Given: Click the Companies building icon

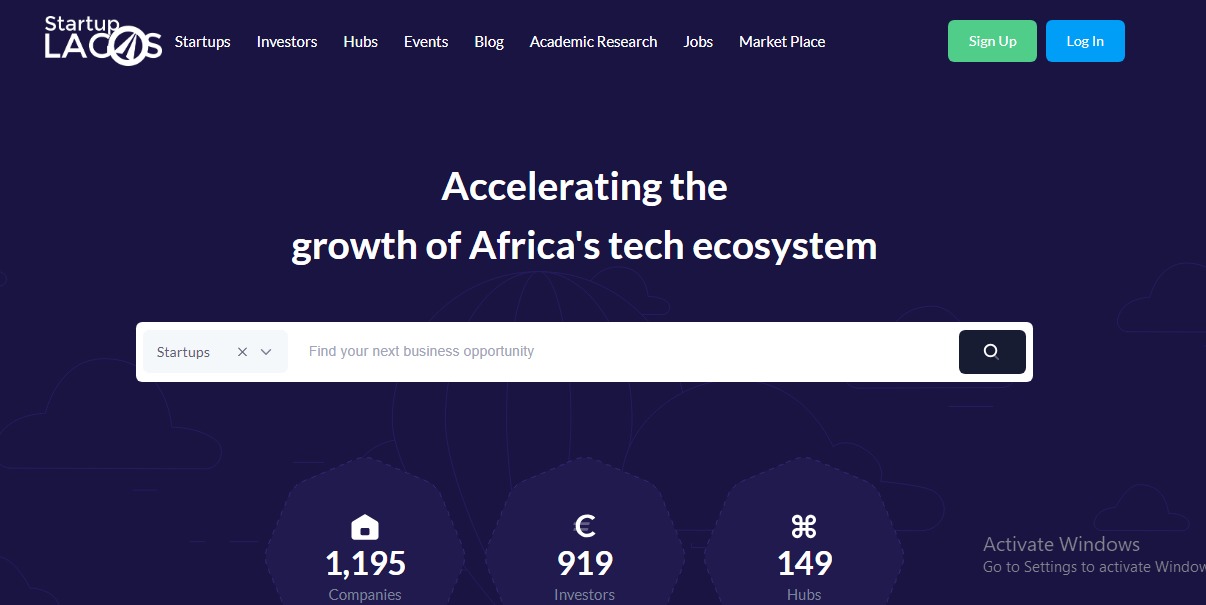Looking at the screenshot, I should 365,527.
